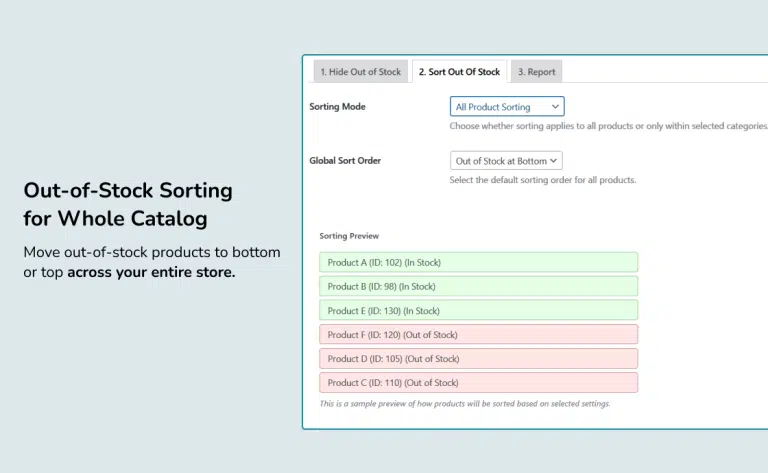This screenshot has height=473, width=768.
Task: Click the default sorting order help text
Action: pos(543,180)
